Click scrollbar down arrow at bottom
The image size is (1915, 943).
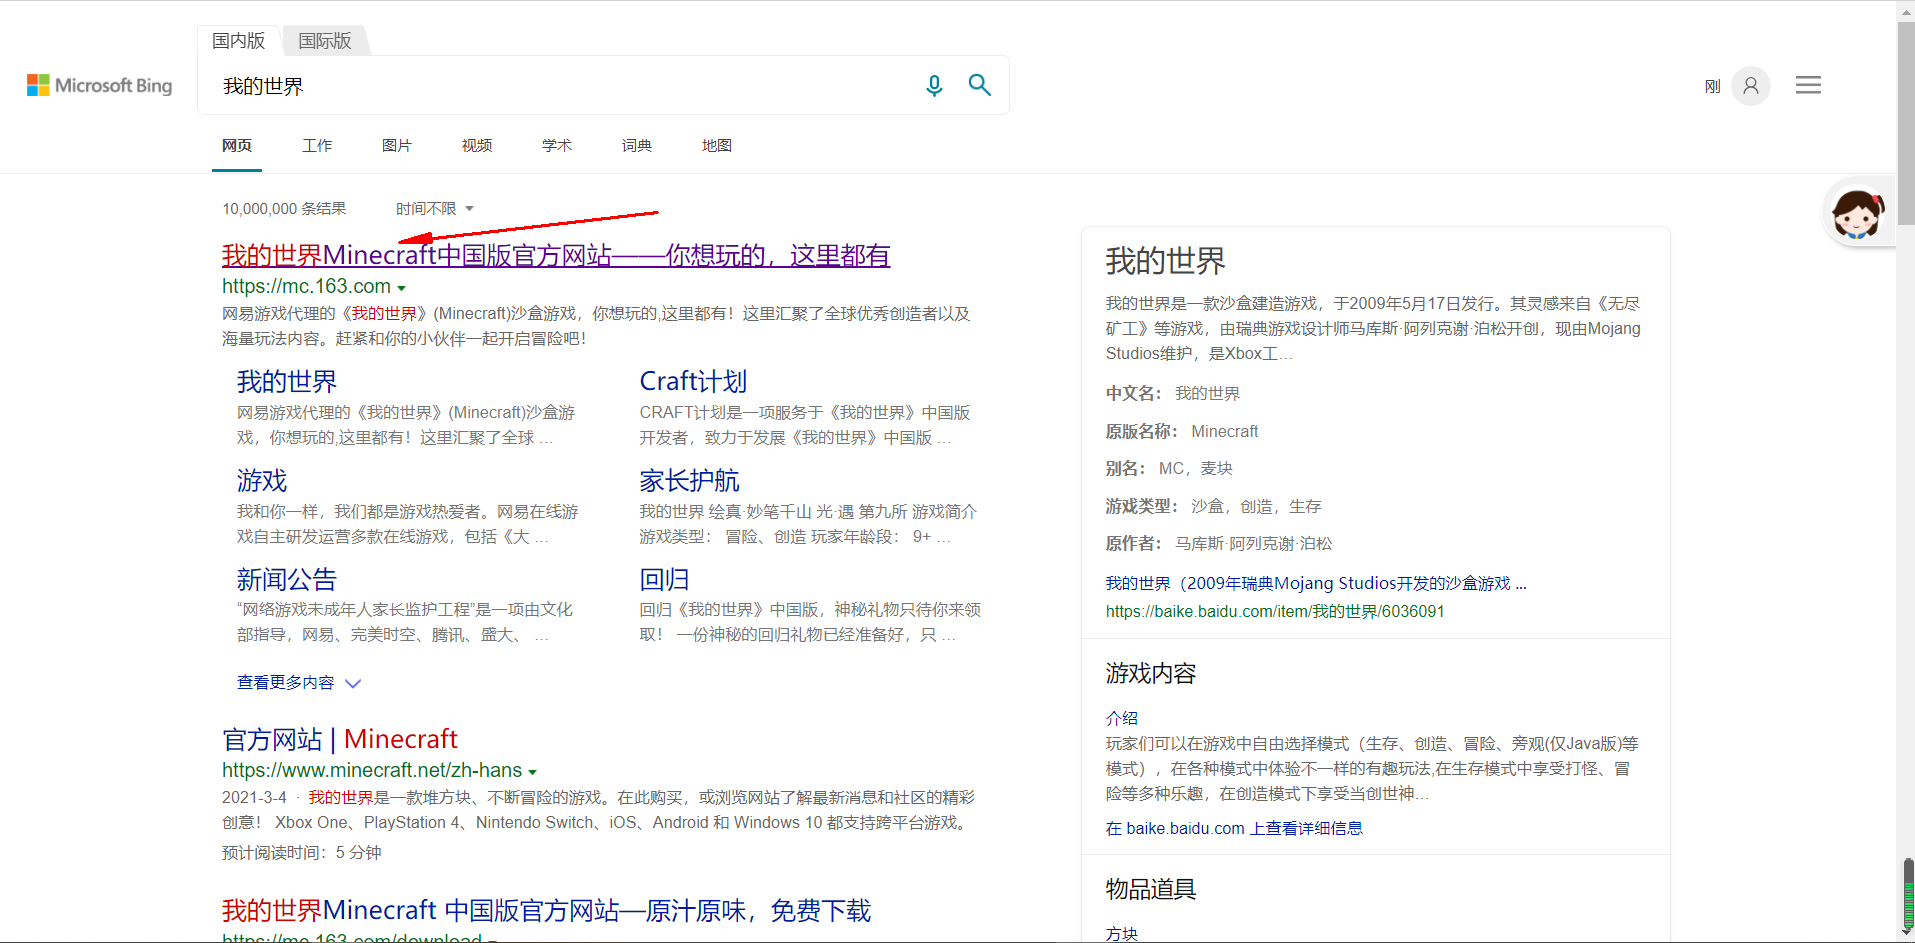[1906, 933]
